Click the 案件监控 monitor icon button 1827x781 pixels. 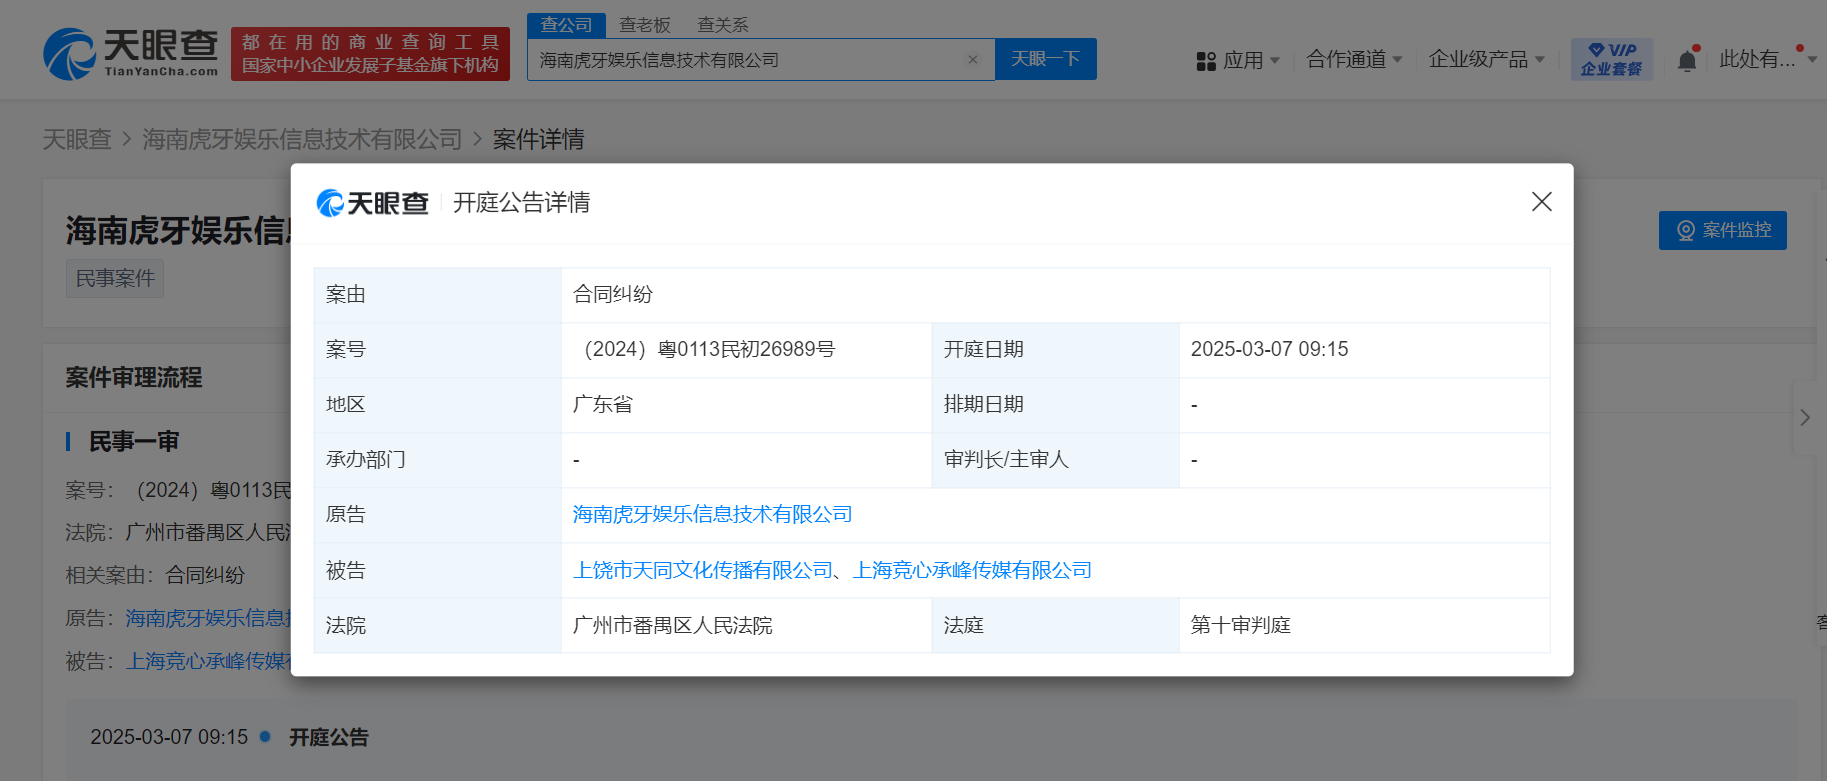[1722, 230]
